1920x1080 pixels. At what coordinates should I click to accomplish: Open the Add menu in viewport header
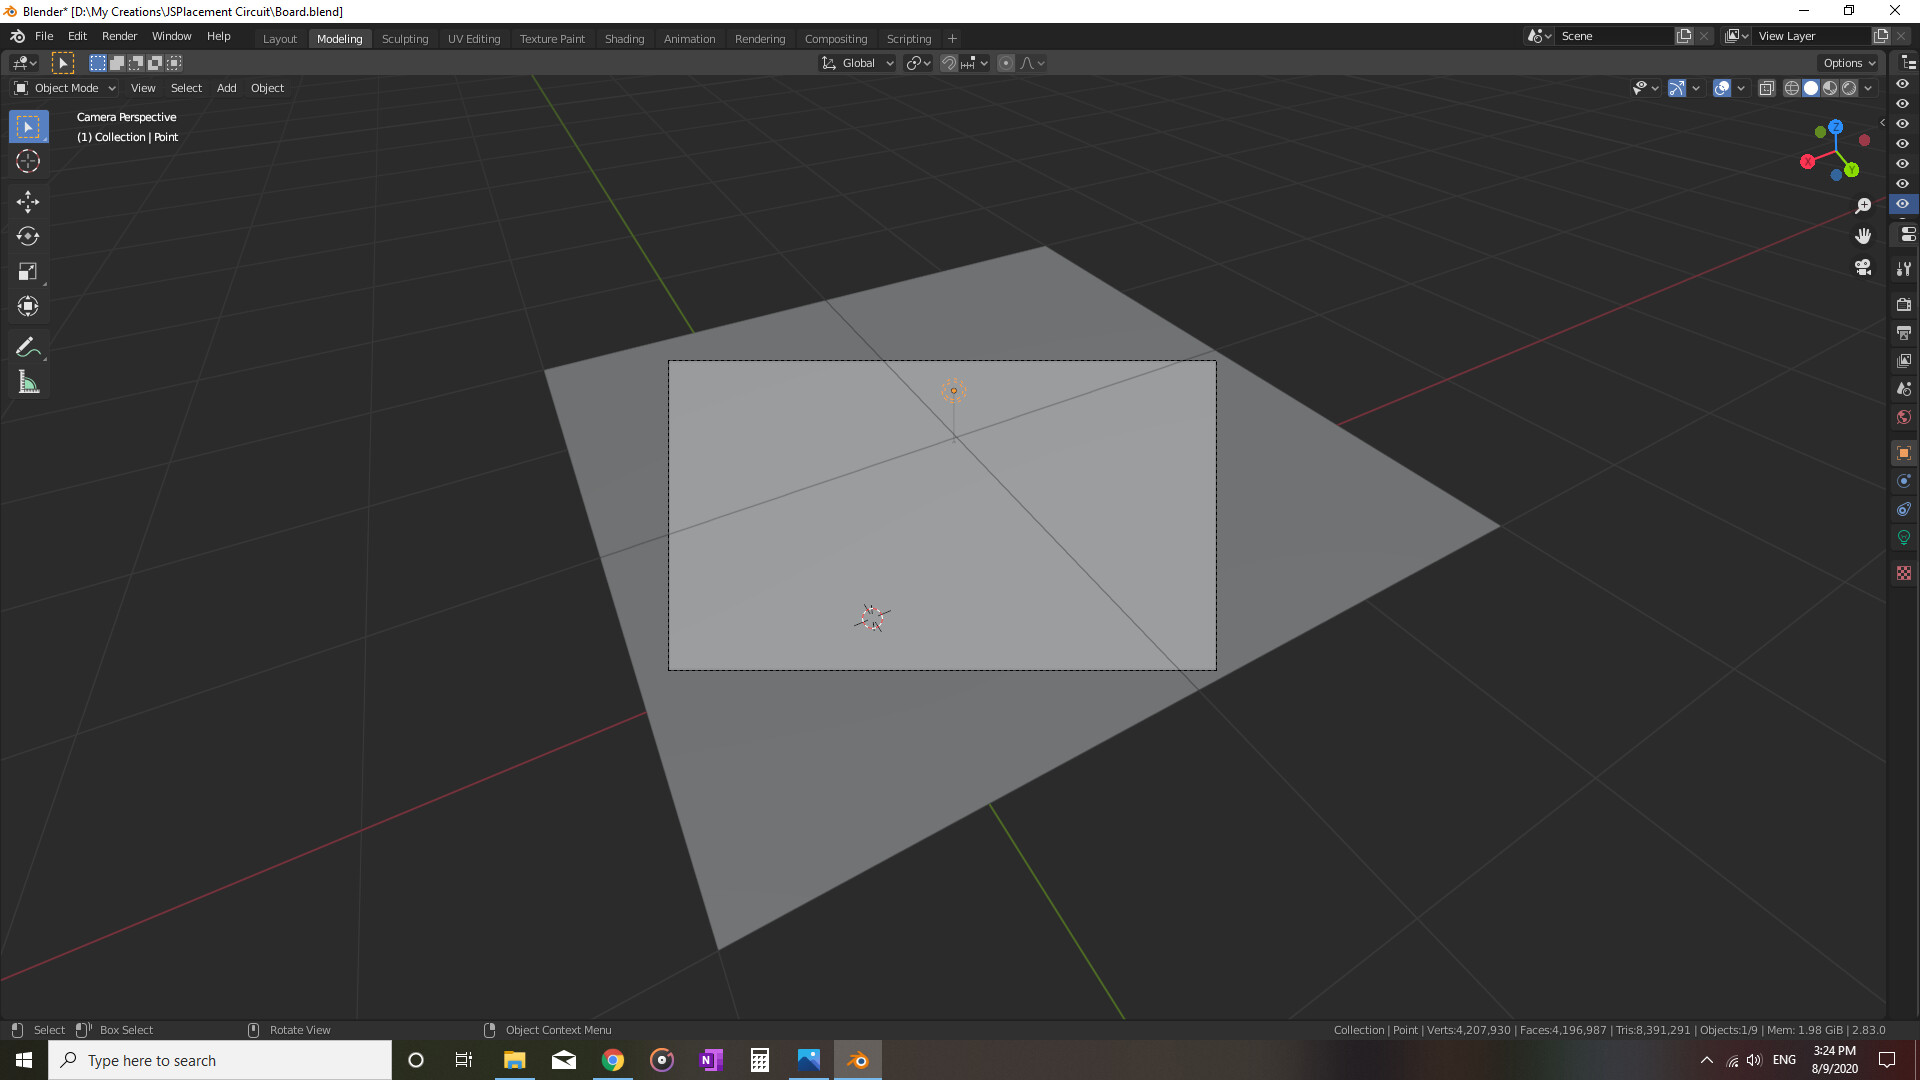pos(226,88)
